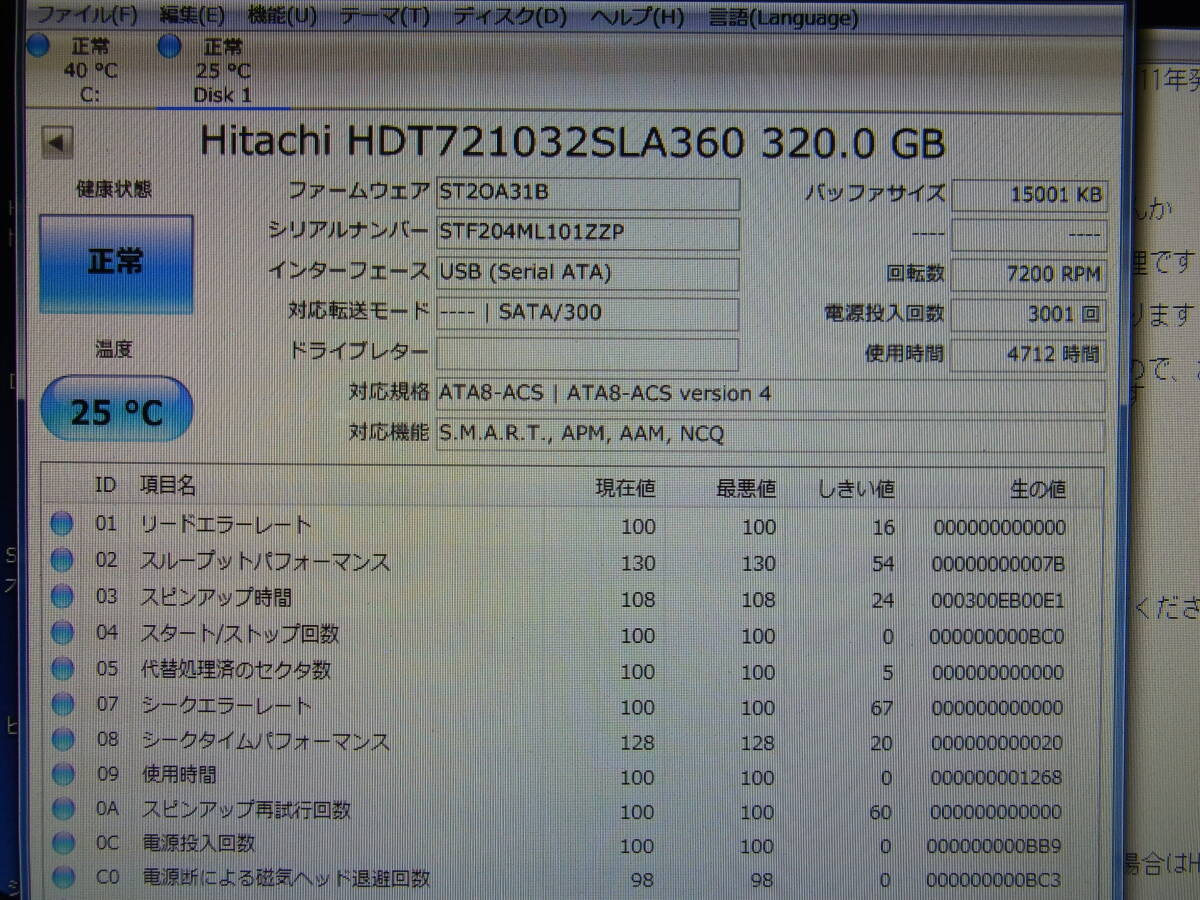Image resolution: width=1200 pixels, height=900 pixels.
Task: Open the 言語(Language) menu
Action: pyautogui.click(x=783, y=16)
